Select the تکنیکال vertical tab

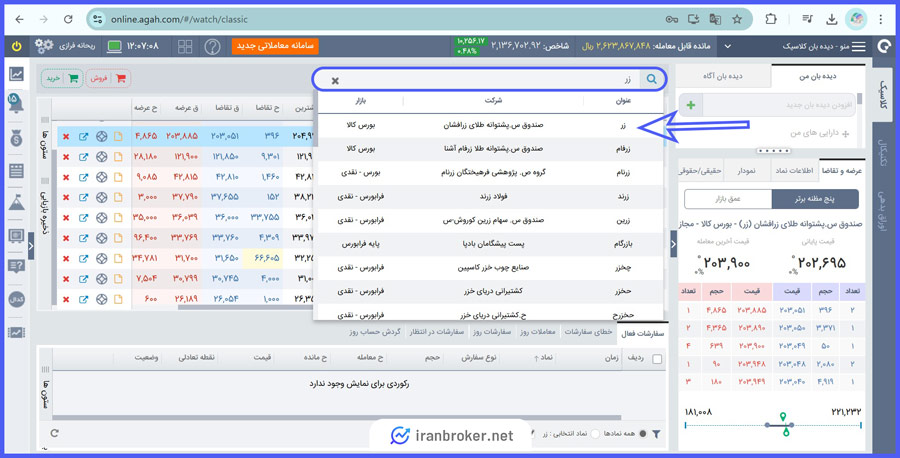pos(882,153)
